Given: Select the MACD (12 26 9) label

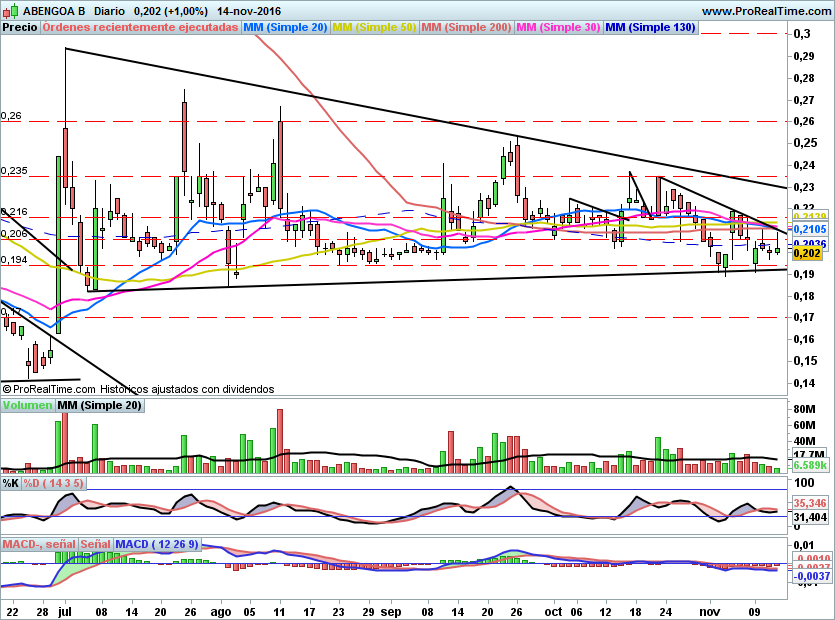Looking at the screenshot, I should (157, 544).
